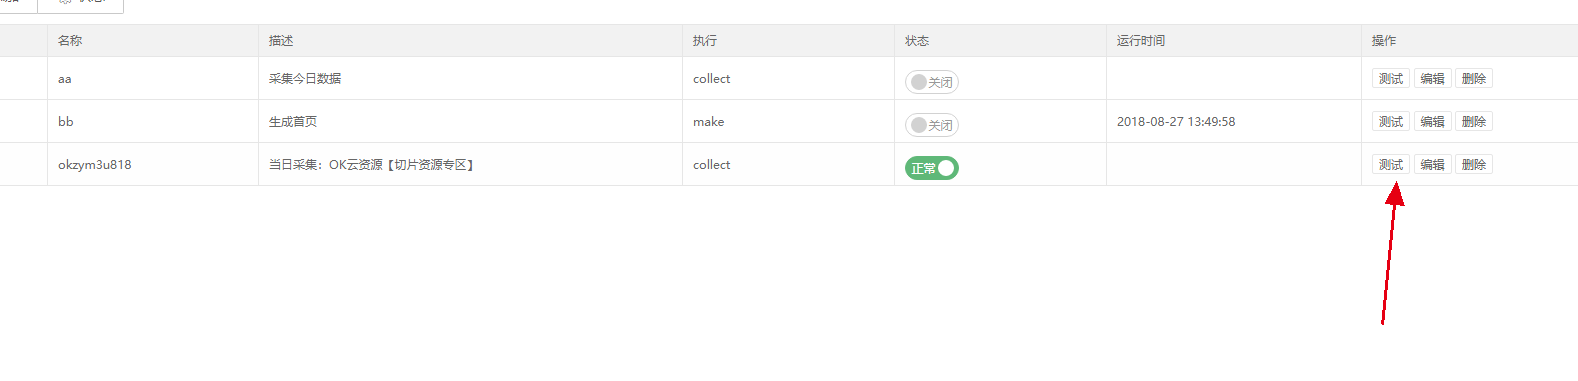Screen dimensions: 1578x381
Task: Click the 执行 column header
Action: 705,41
